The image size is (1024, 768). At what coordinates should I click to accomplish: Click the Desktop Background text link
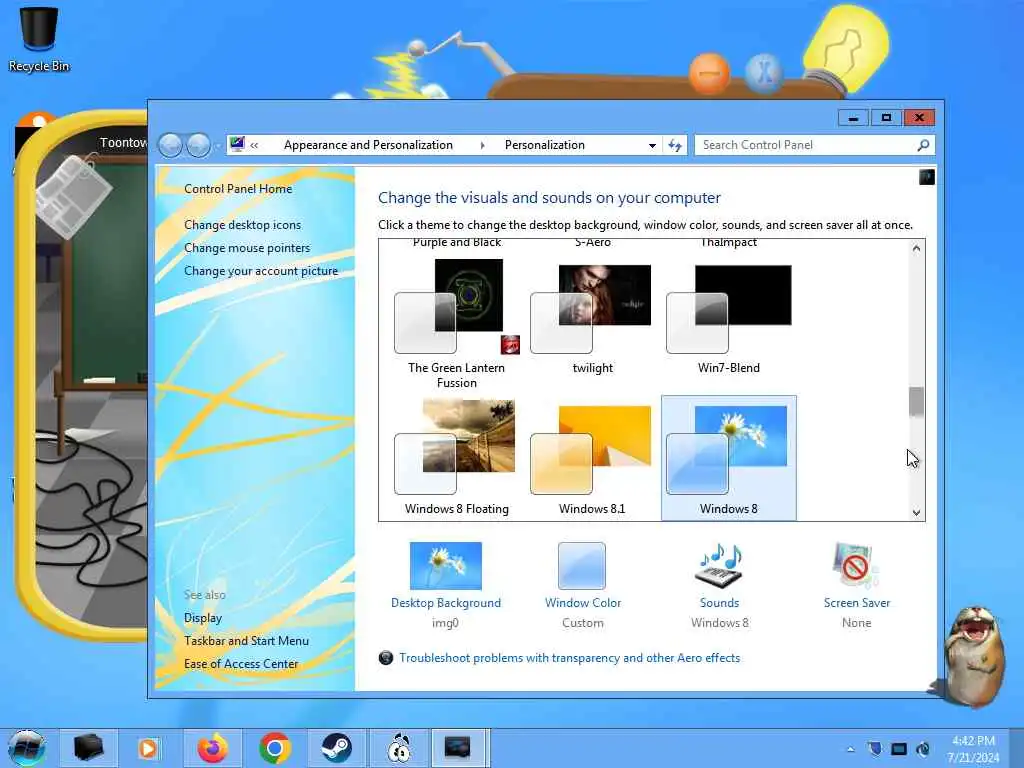point(445,603)
